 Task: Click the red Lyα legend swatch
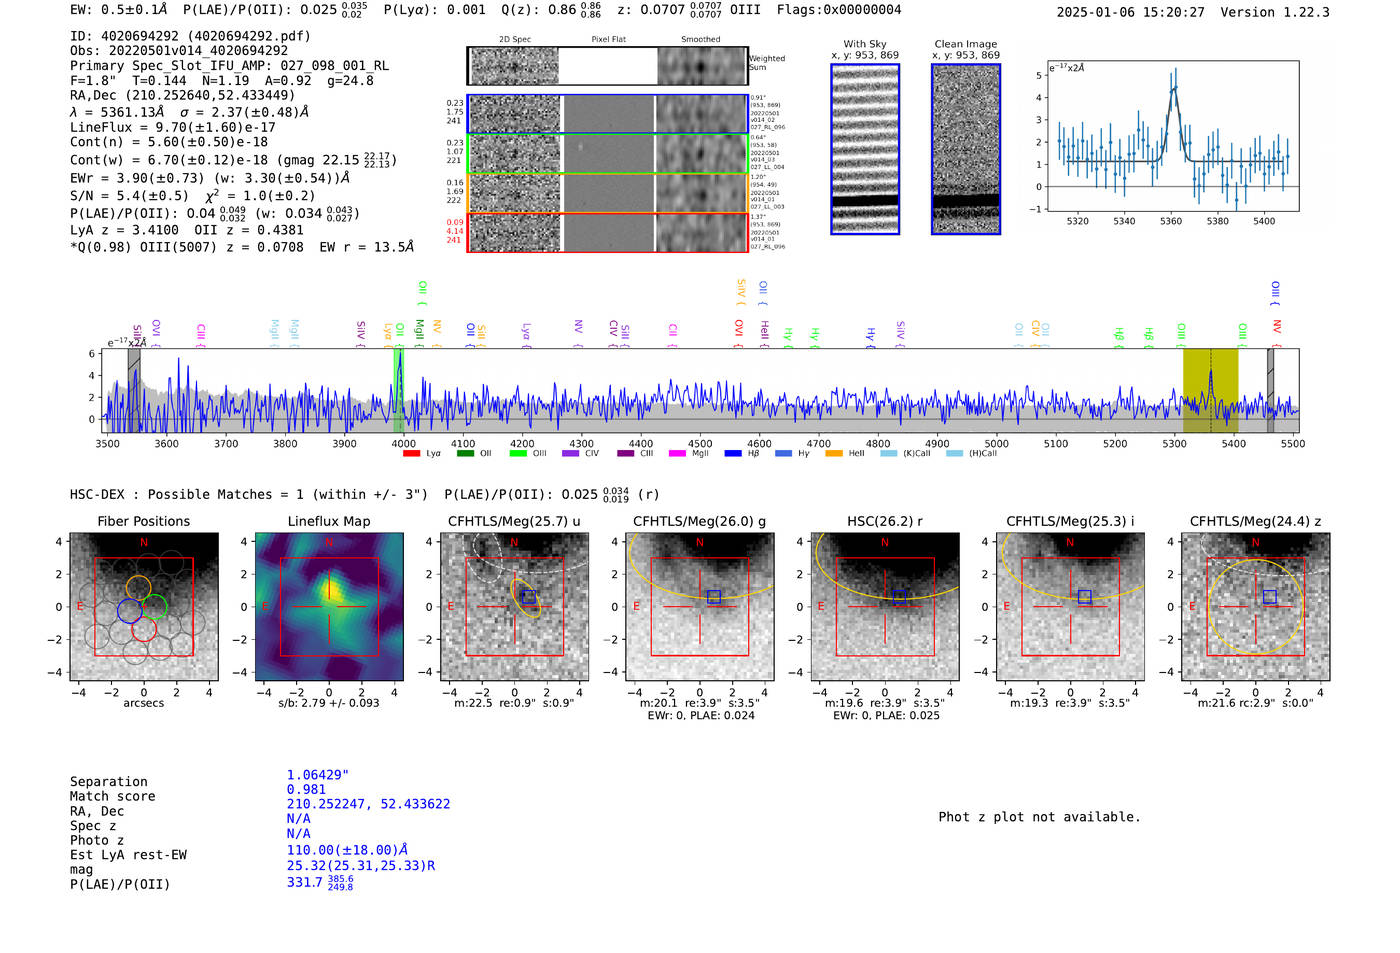click(x=411, y=453)
